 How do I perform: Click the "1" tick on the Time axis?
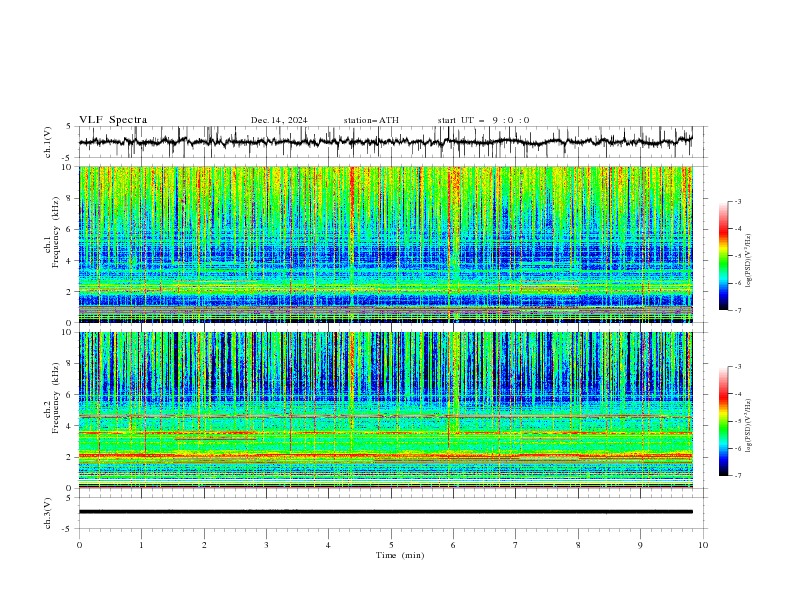141,545
